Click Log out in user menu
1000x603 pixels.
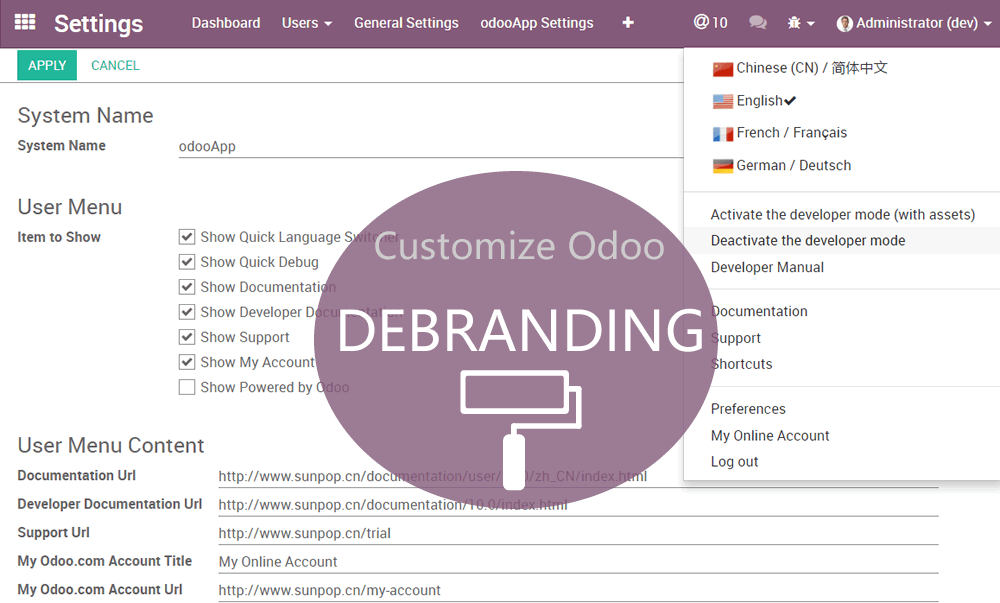tap(734, 462)
